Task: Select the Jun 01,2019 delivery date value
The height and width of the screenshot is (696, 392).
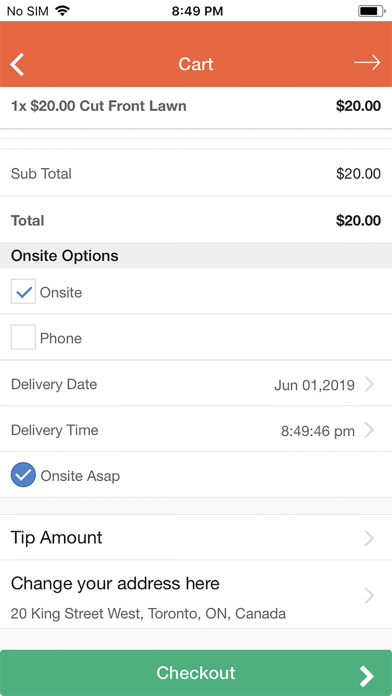Action: pyautogui.click(x=314, y=385)
